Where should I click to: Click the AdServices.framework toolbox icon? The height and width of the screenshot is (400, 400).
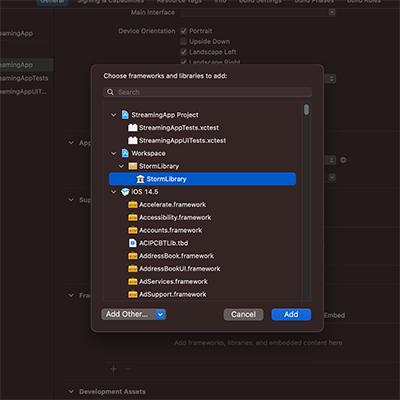[x=133, y=282]
